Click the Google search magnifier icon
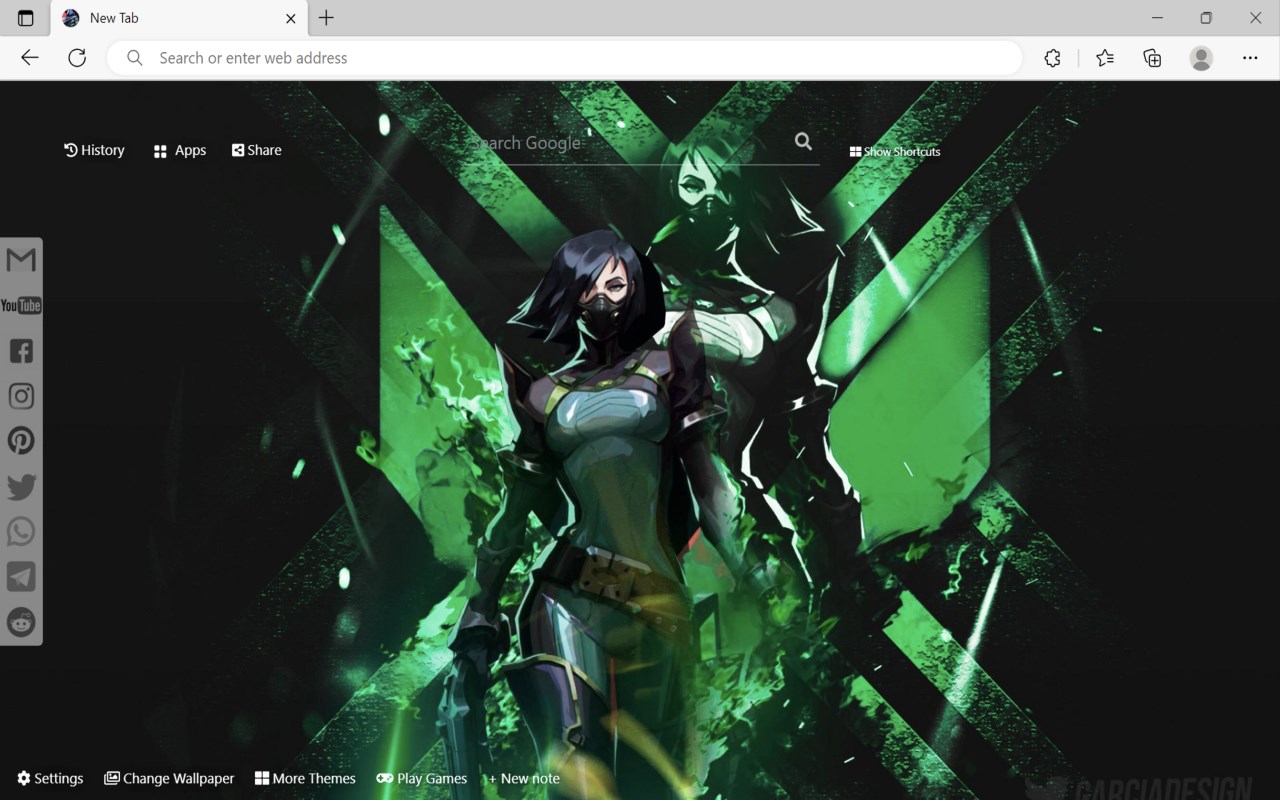 (803, 142)
